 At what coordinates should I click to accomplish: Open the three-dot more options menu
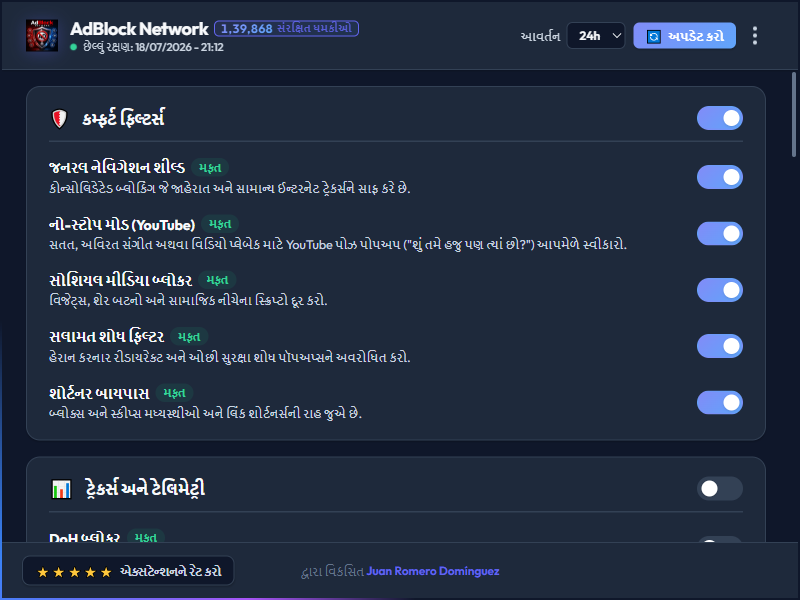click(755, 36)
